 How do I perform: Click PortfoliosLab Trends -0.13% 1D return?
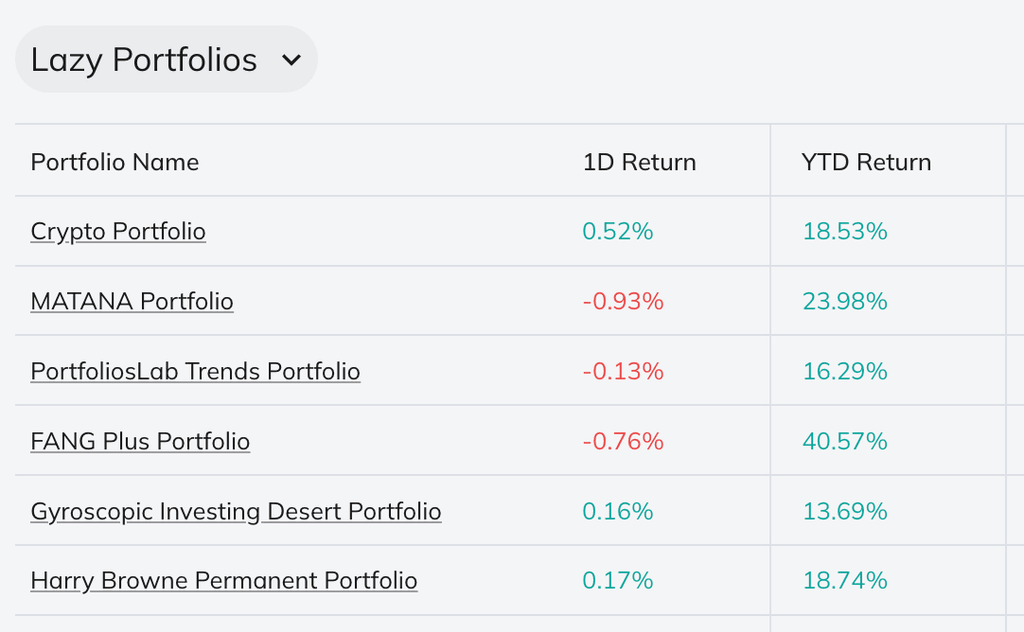coord(622,372)
